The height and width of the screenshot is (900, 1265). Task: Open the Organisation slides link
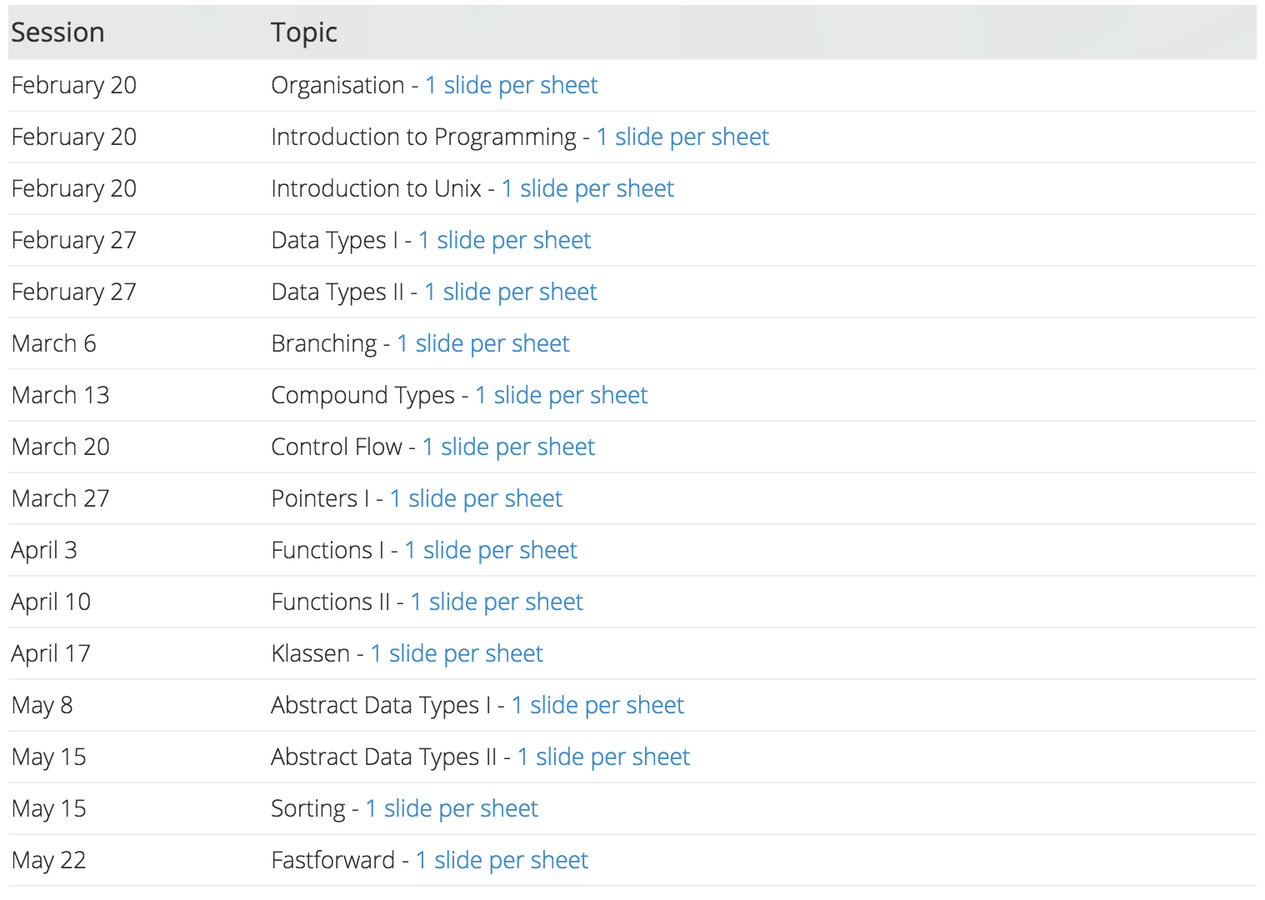pyautogui.click(x=511, y=85)
